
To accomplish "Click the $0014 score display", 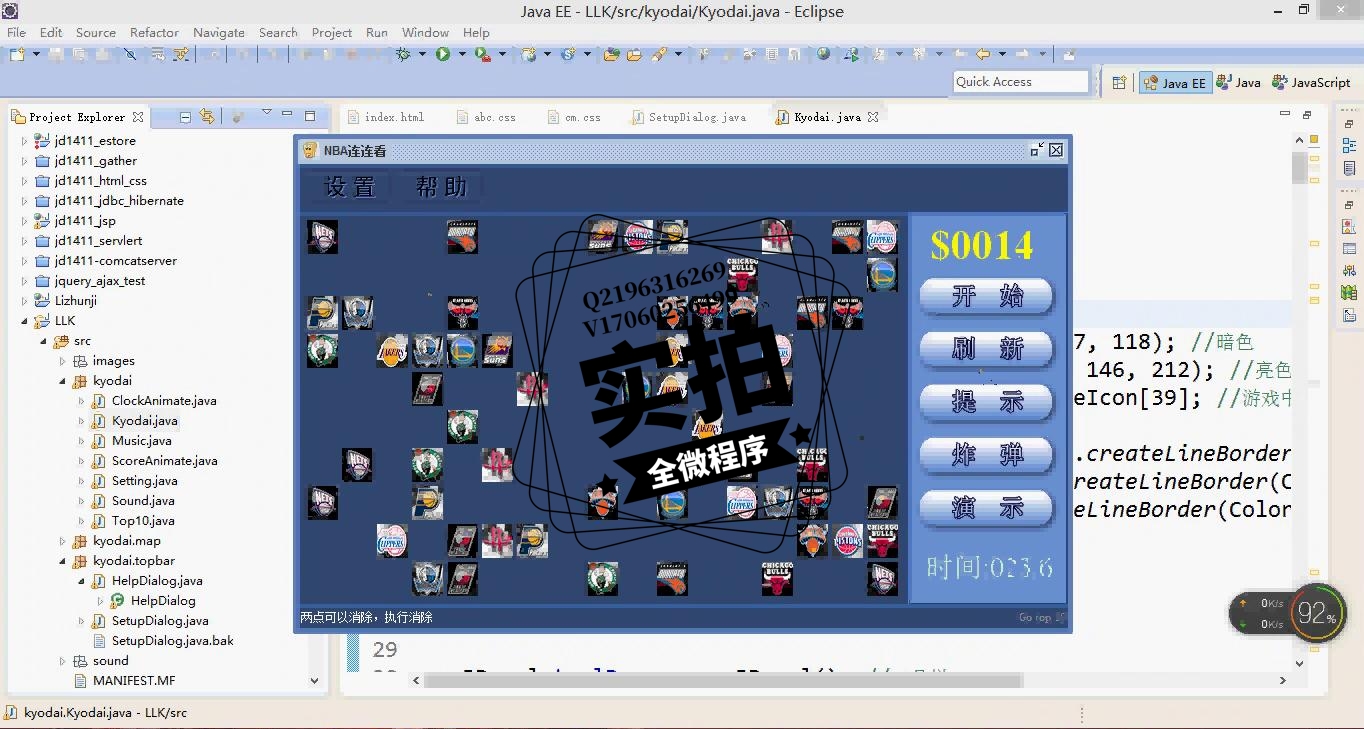I will pyautogui.click(x=982, y=246).
